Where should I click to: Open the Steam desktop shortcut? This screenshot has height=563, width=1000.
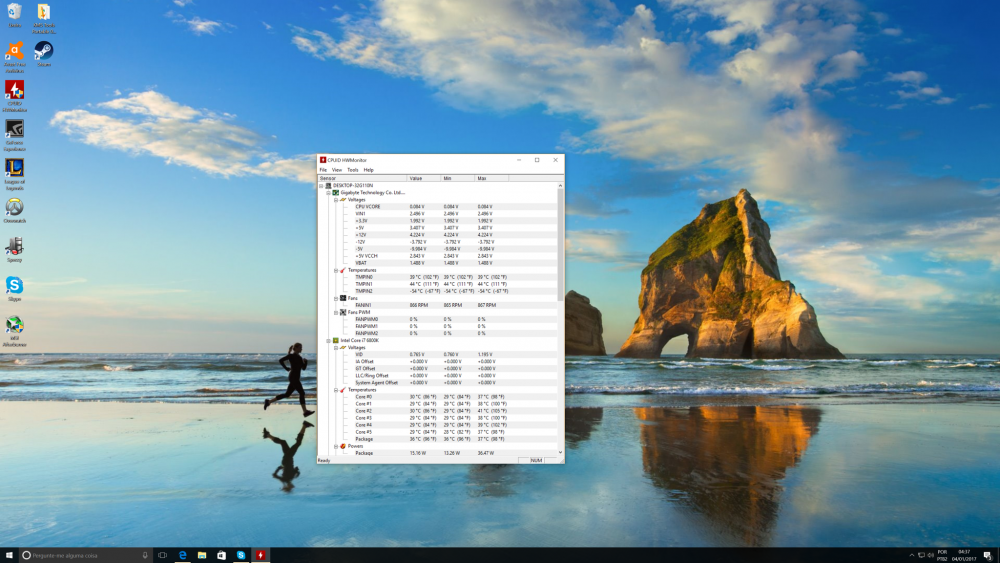(43, 51)
